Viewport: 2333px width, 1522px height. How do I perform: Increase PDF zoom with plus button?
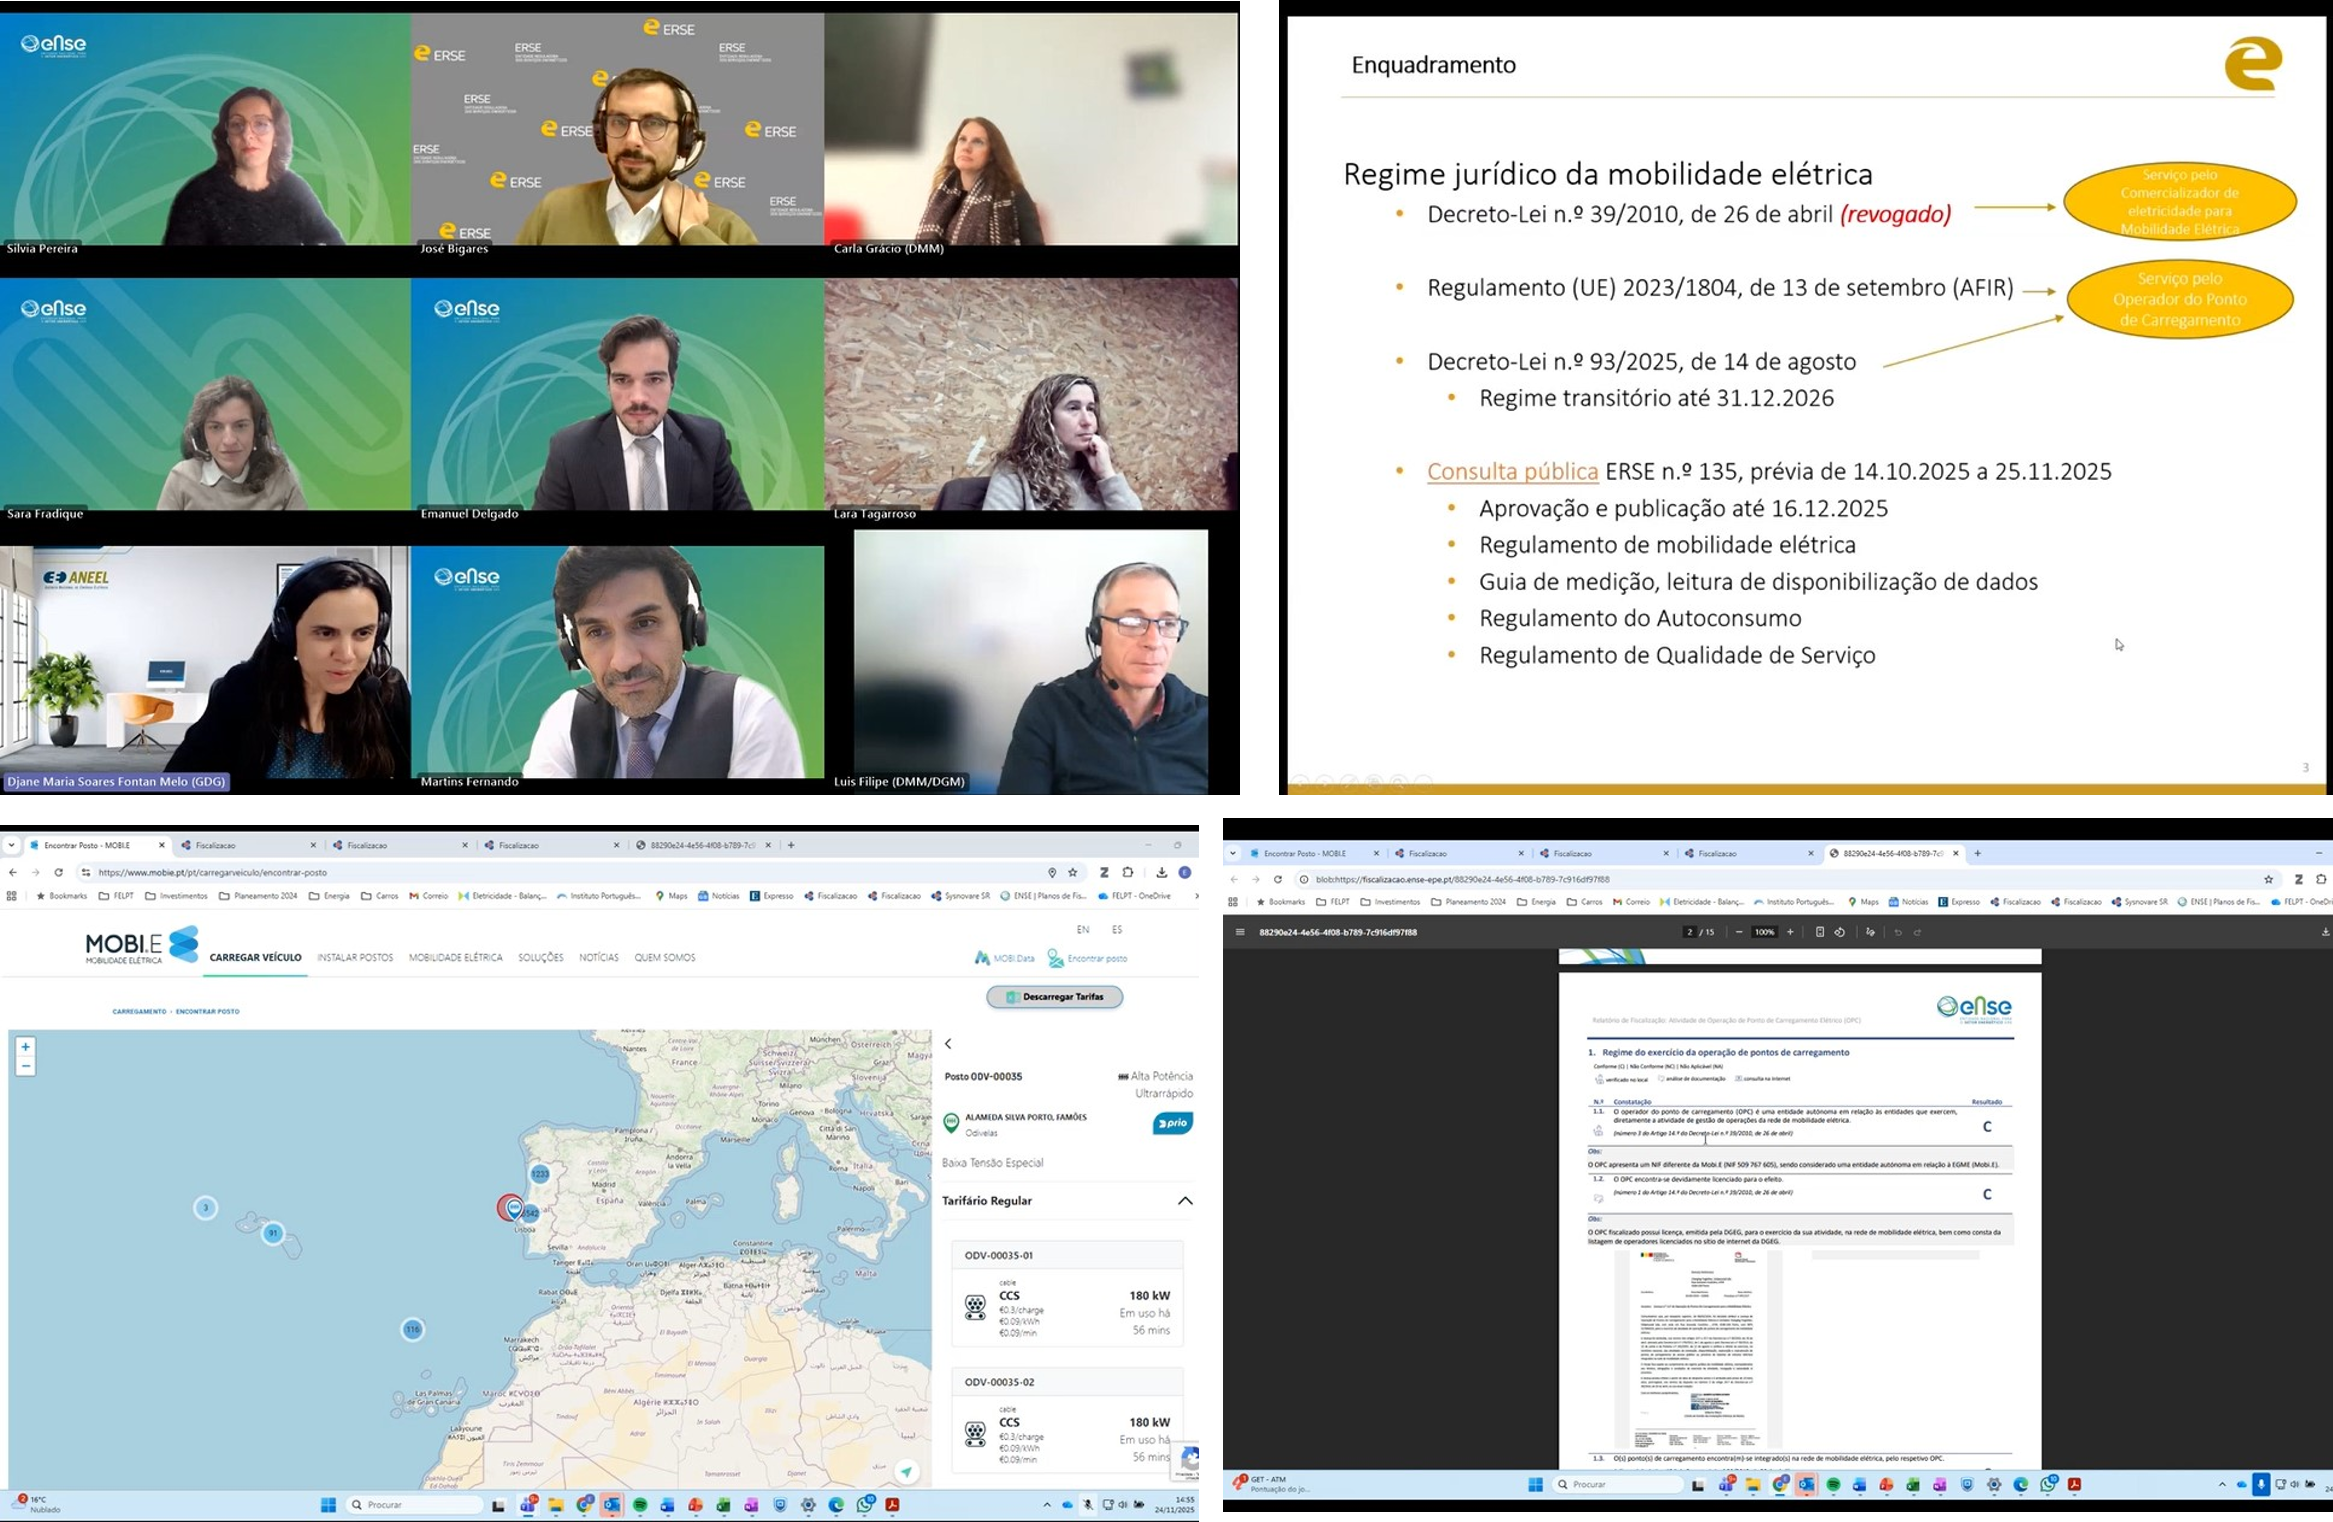click(x=1790, y=932)
